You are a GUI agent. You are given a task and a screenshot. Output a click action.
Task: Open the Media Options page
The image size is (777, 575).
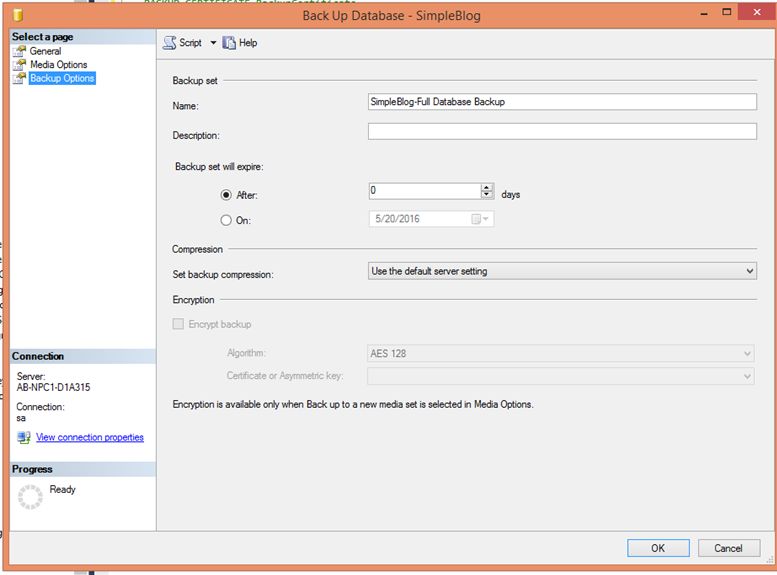58,64
